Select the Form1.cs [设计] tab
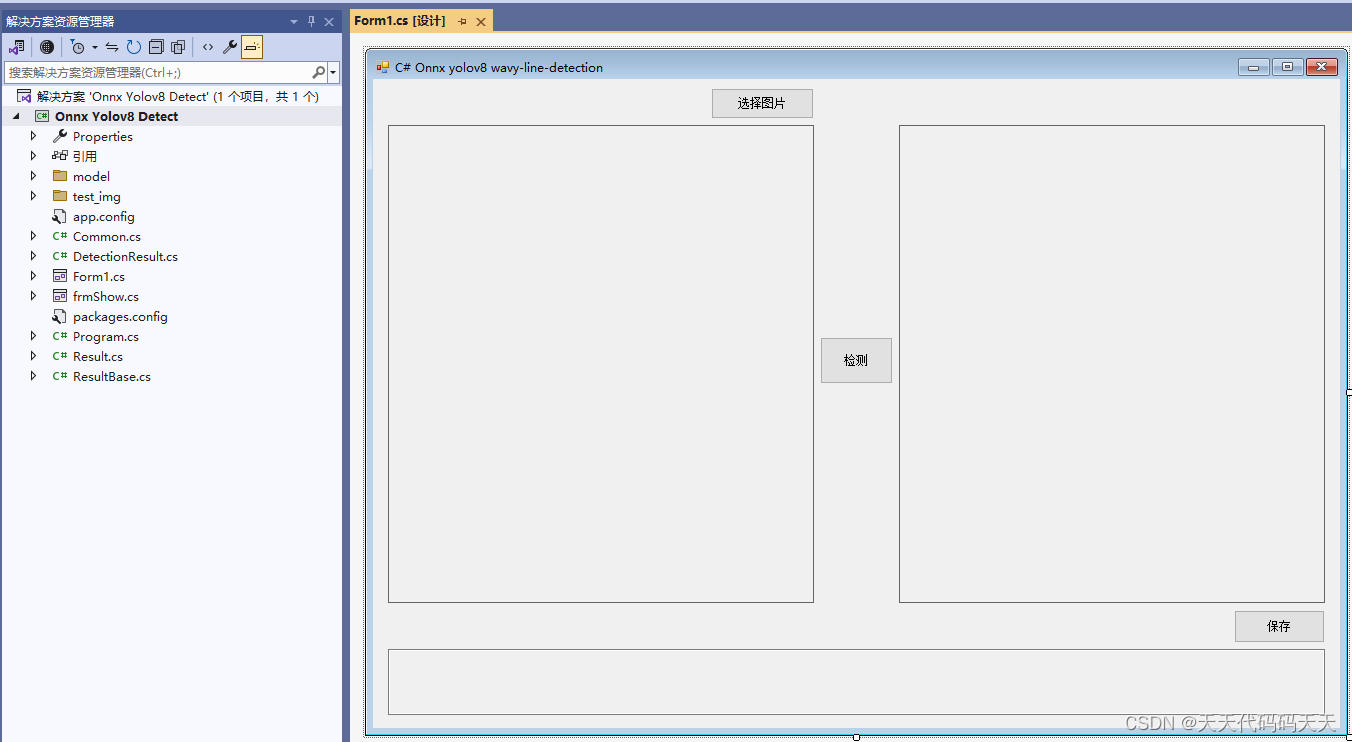Screen dimensions: 1352x742 pos(398,20)
